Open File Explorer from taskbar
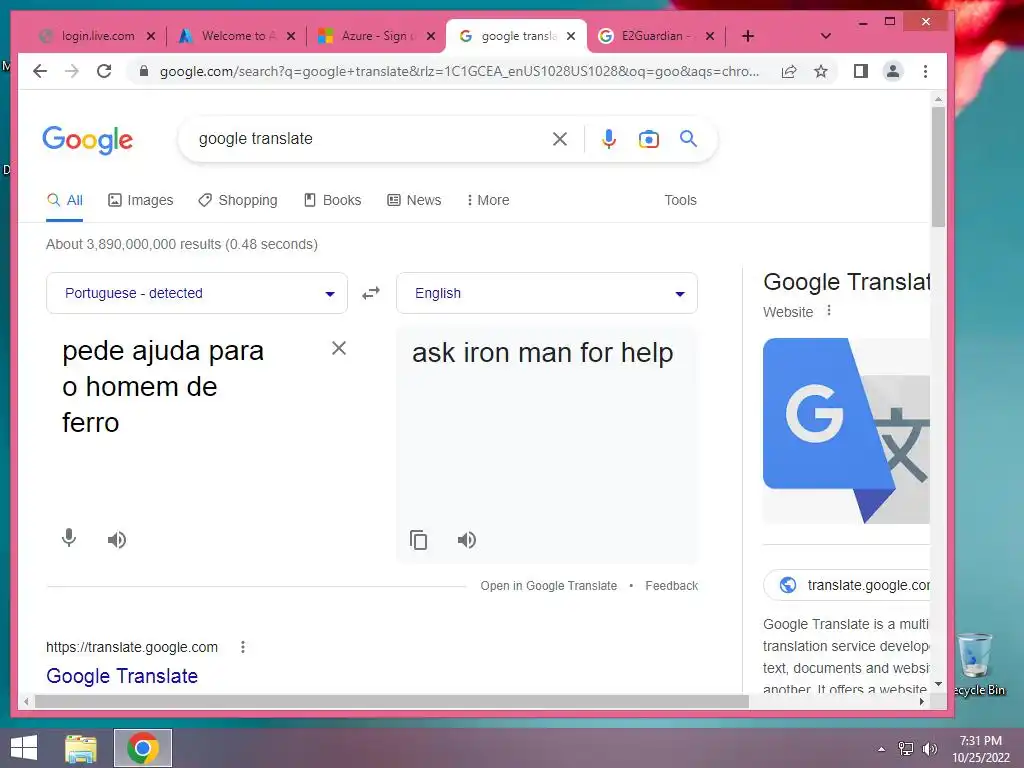Screen dimensions: 1024x768 [x=81, y=748]
